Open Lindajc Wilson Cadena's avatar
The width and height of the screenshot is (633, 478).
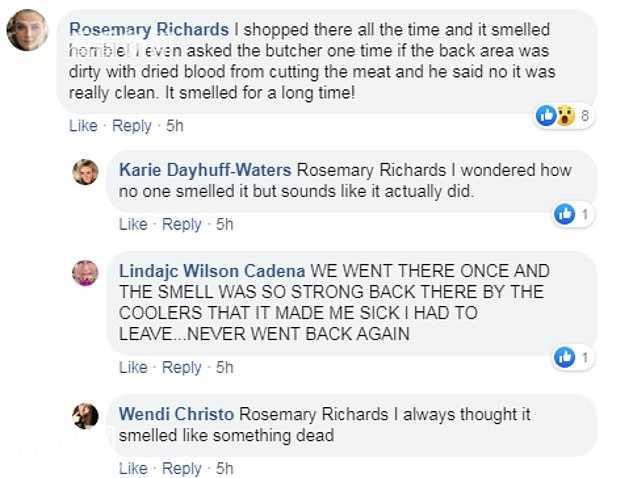[x=85, y=273]
